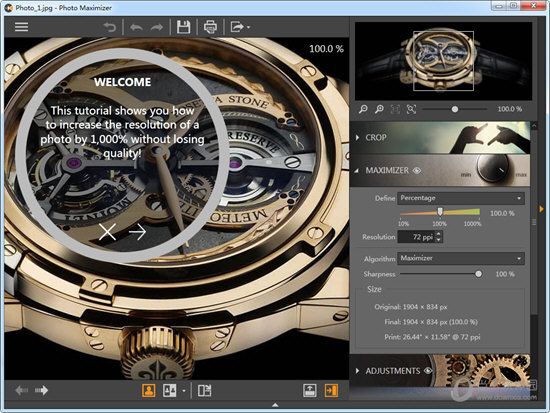Click the upload/export image icon
Viewport: 550px width, 413px height.
310,390
